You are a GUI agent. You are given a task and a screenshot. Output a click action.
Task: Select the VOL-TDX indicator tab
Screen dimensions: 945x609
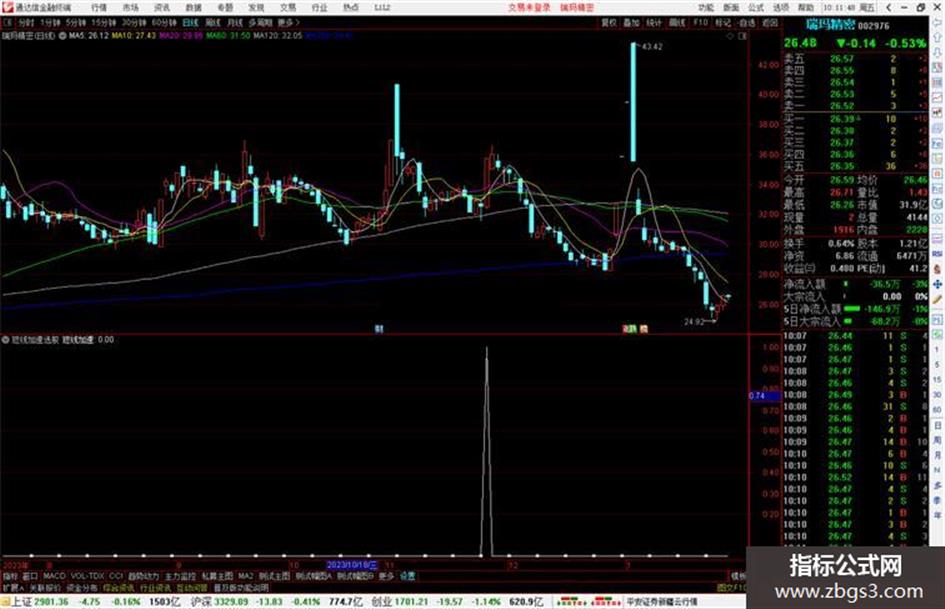pos(87,576)
